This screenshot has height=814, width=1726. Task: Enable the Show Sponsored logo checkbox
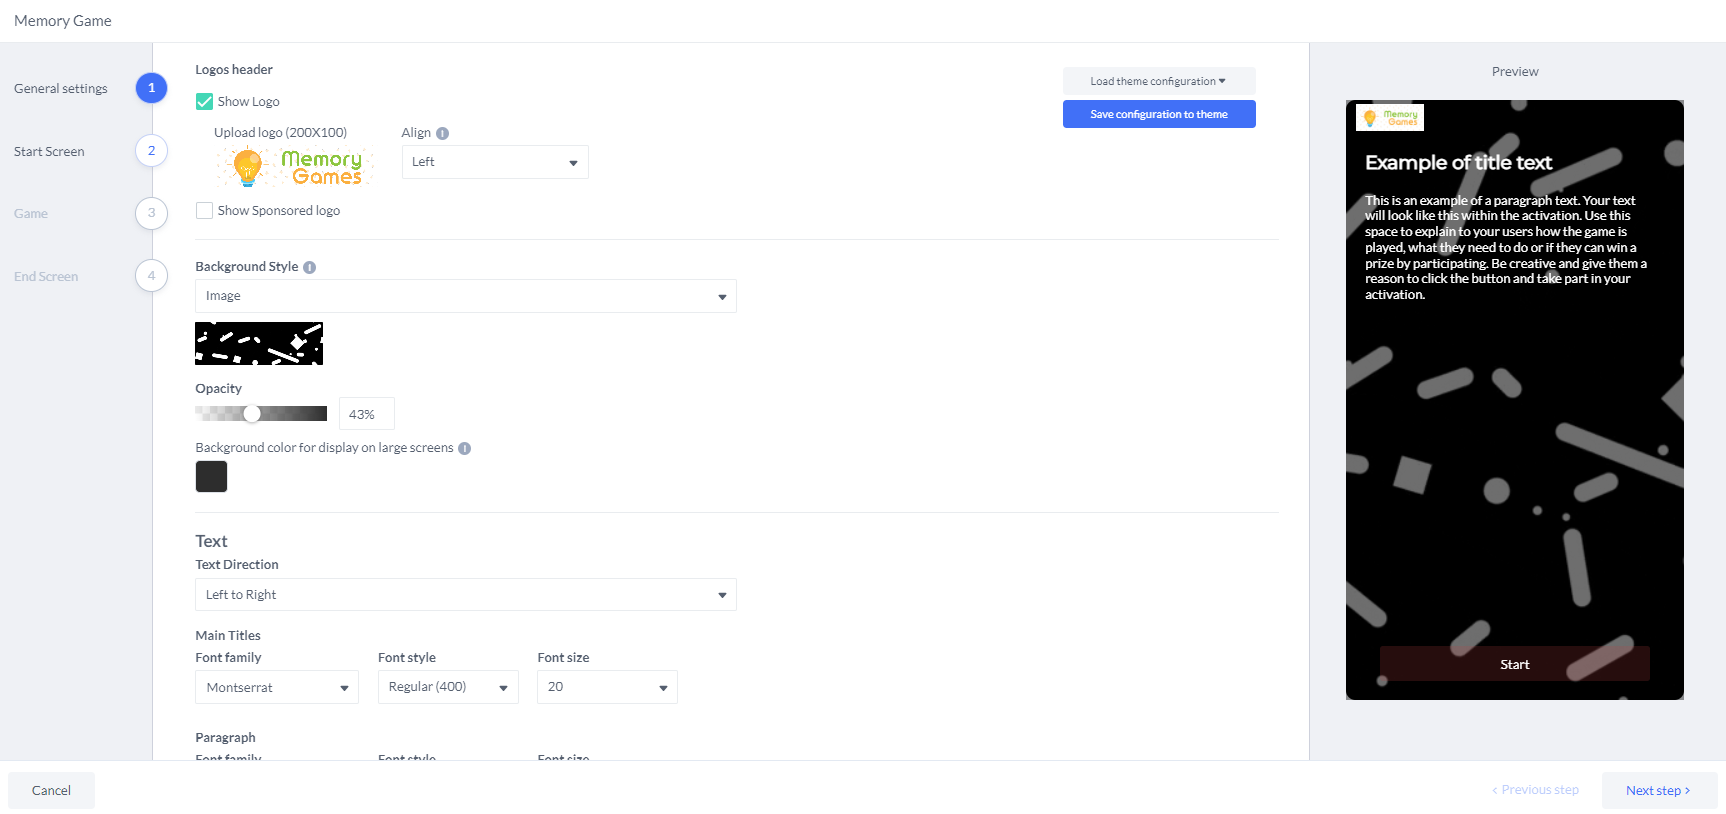pos(204,211)
